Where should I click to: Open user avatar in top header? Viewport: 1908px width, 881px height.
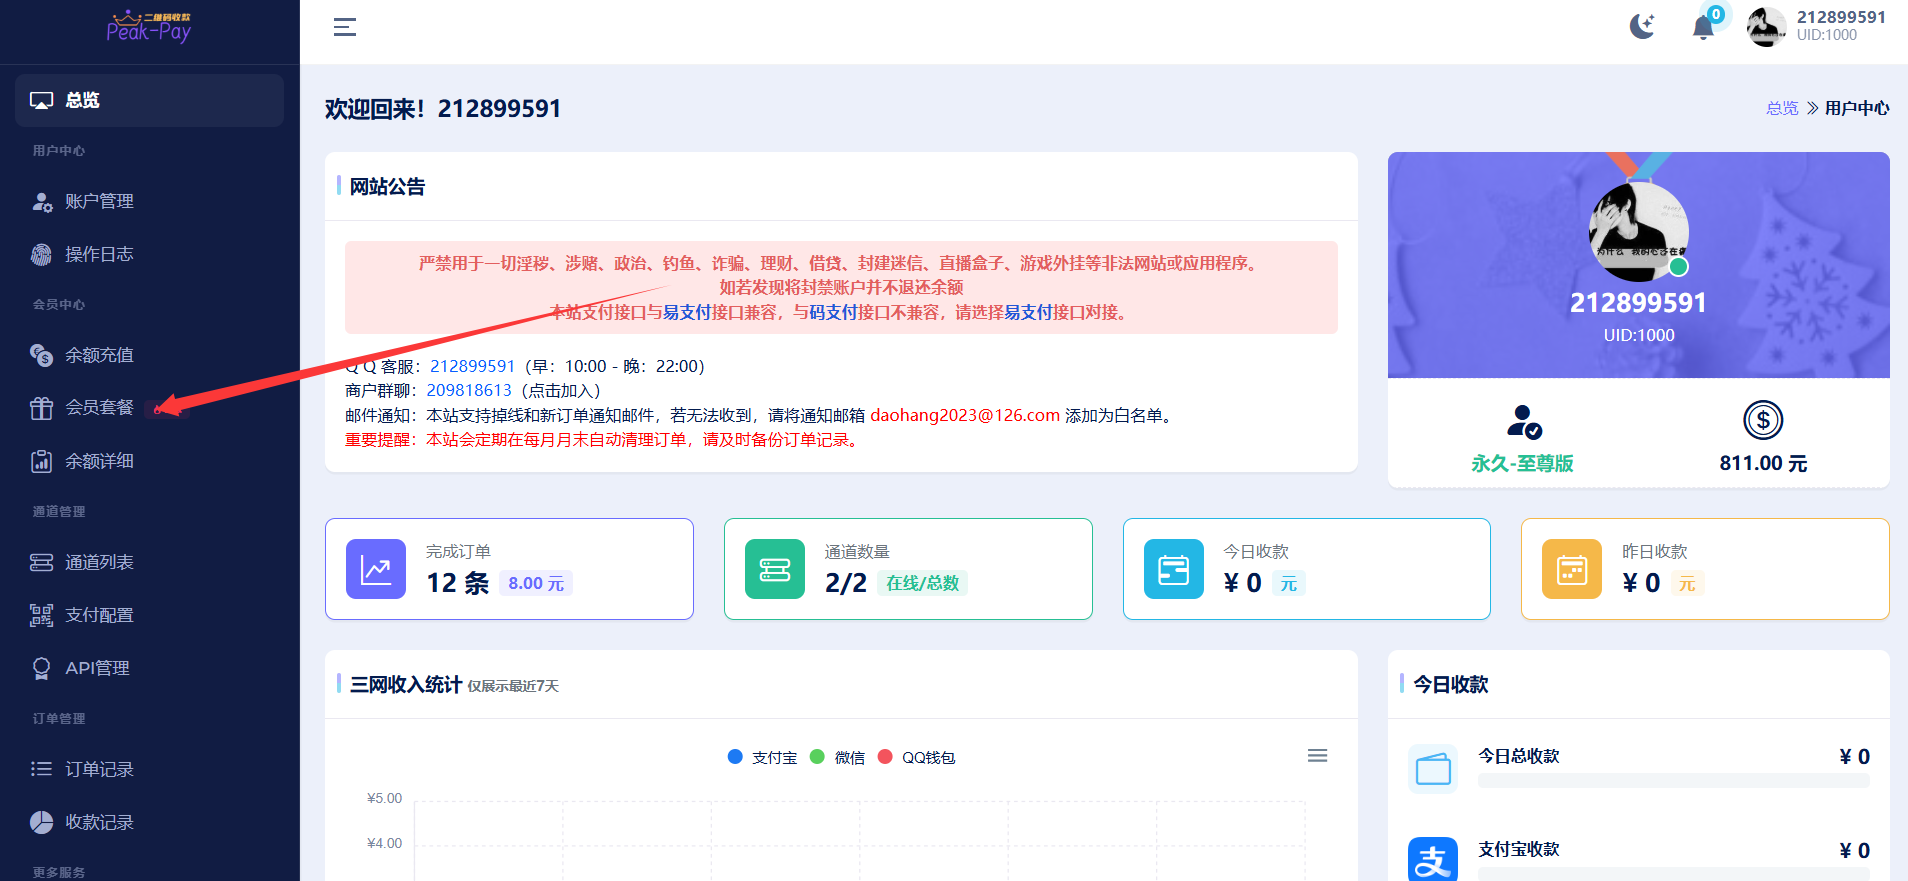click(x=1767, y=27)
